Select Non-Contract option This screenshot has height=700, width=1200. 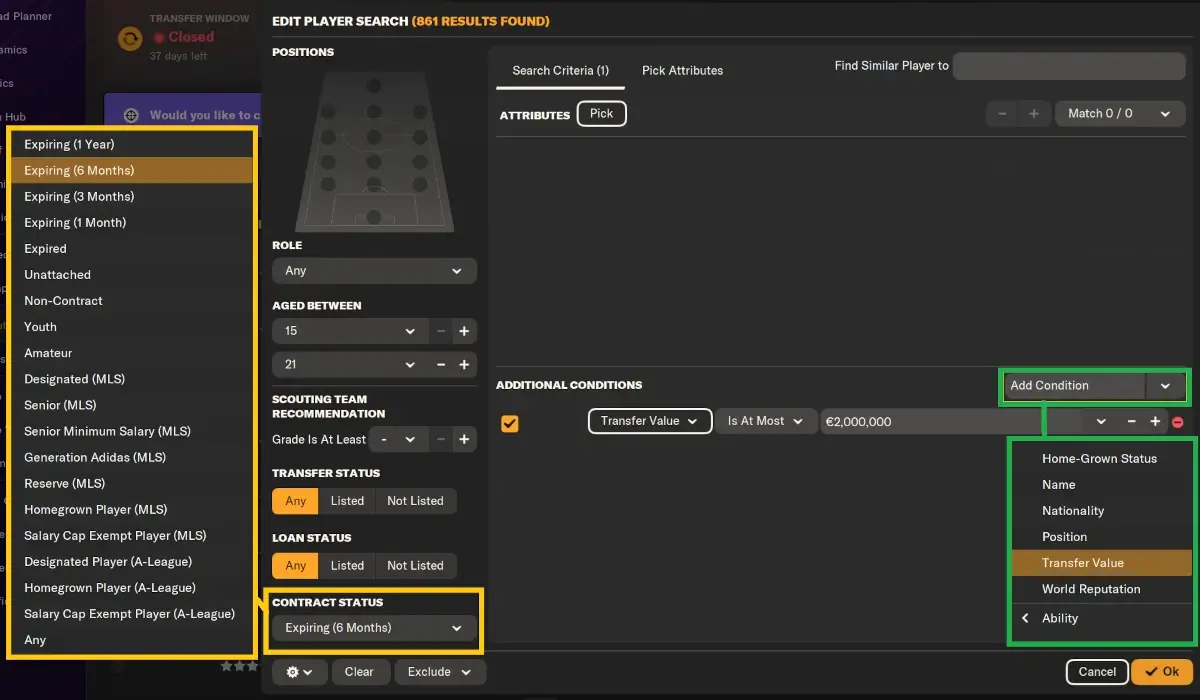(x=131, y=301)
